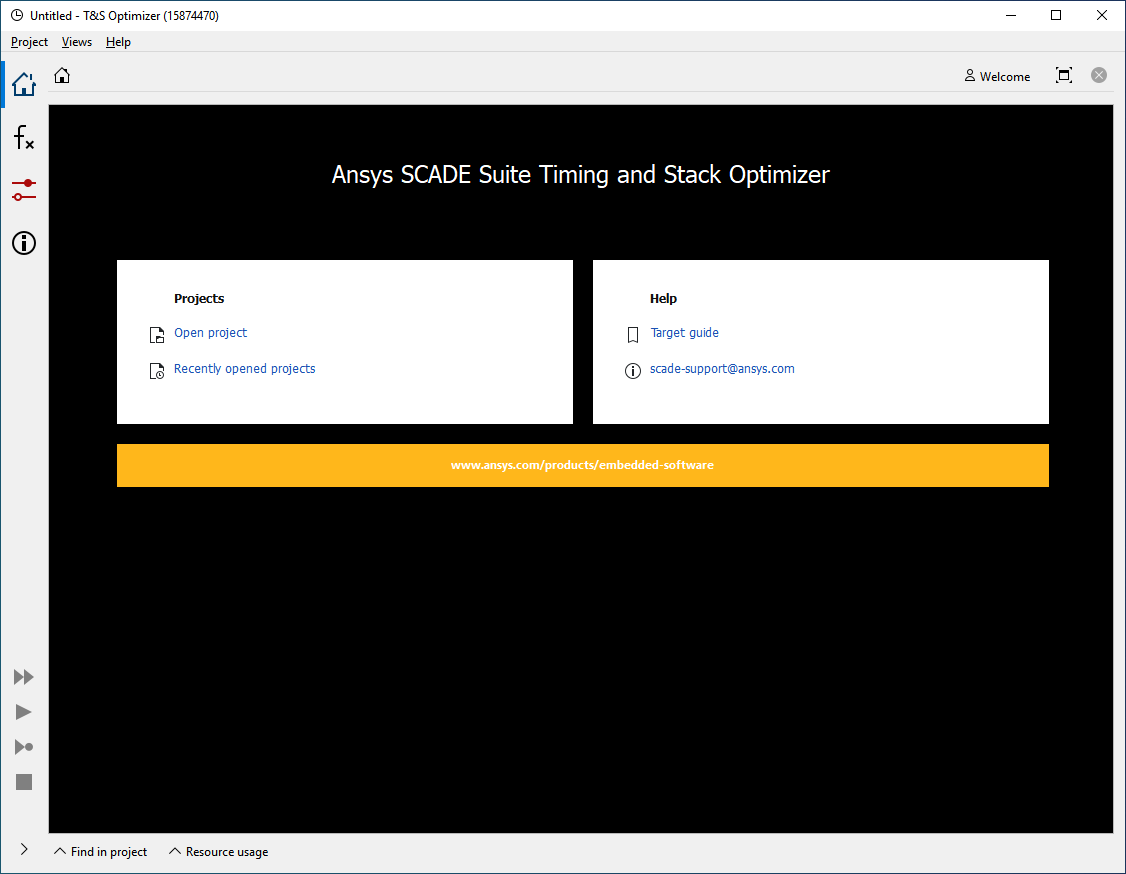Expand the sidebar with the bottom chevron

24,849
